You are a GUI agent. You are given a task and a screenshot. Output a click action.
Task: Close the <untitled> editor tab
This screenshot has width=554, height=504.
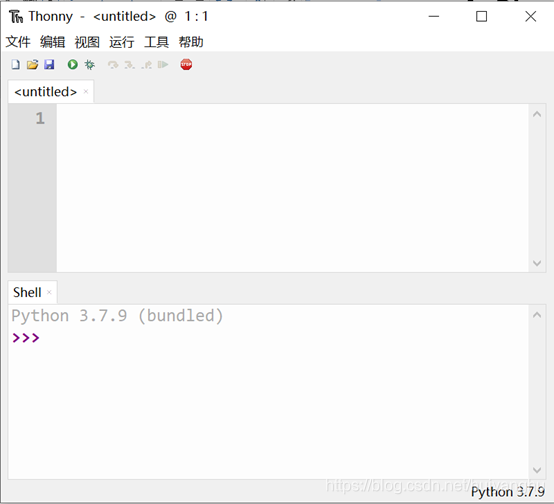(x=86, y=92)
